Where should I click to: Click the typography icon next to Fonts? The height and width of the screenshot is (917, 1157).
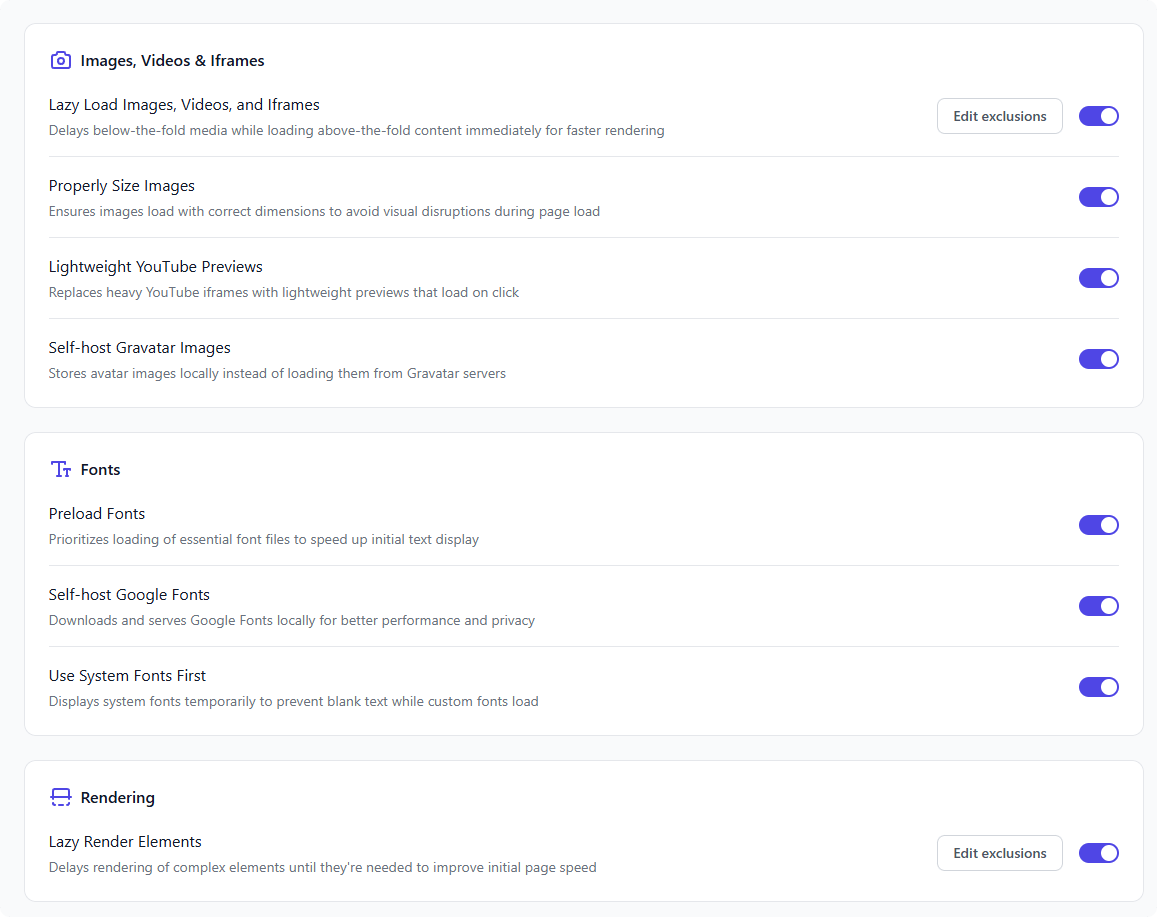point(61,469)
